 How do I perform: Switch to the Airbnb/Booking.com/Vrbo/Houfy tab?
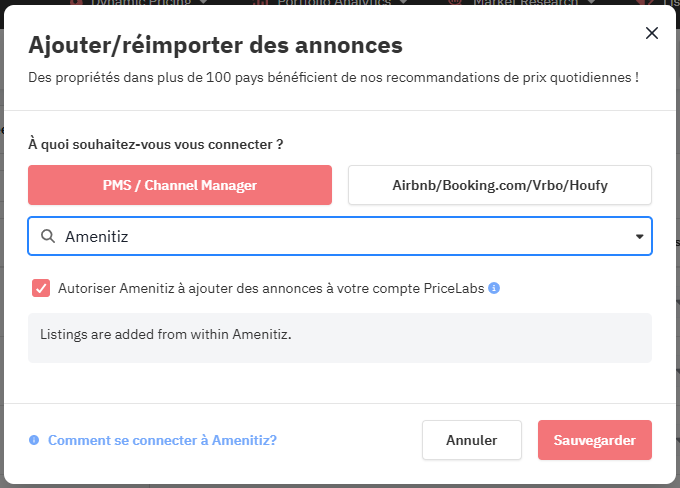(x=500, y=185)
